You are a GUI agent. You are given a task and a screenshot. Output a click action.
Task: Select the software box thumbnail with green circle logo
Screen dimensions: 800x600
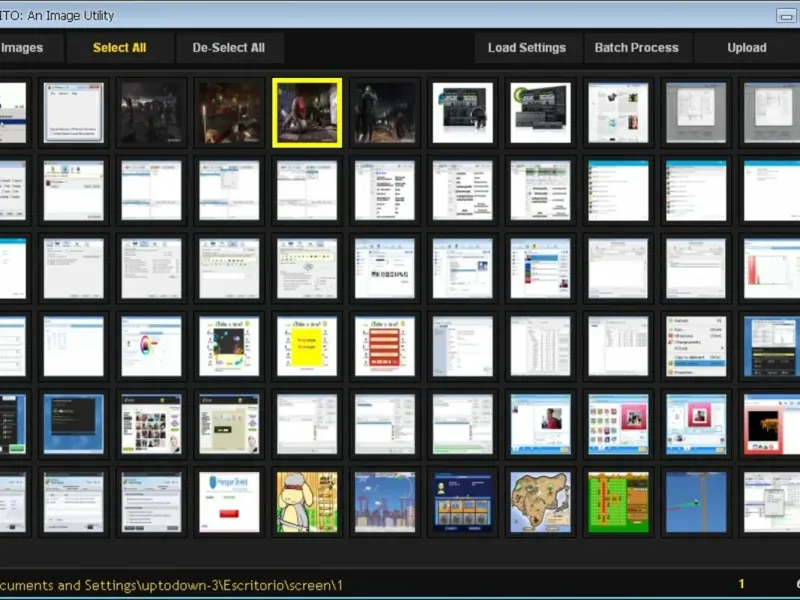[x=540, y=113]
